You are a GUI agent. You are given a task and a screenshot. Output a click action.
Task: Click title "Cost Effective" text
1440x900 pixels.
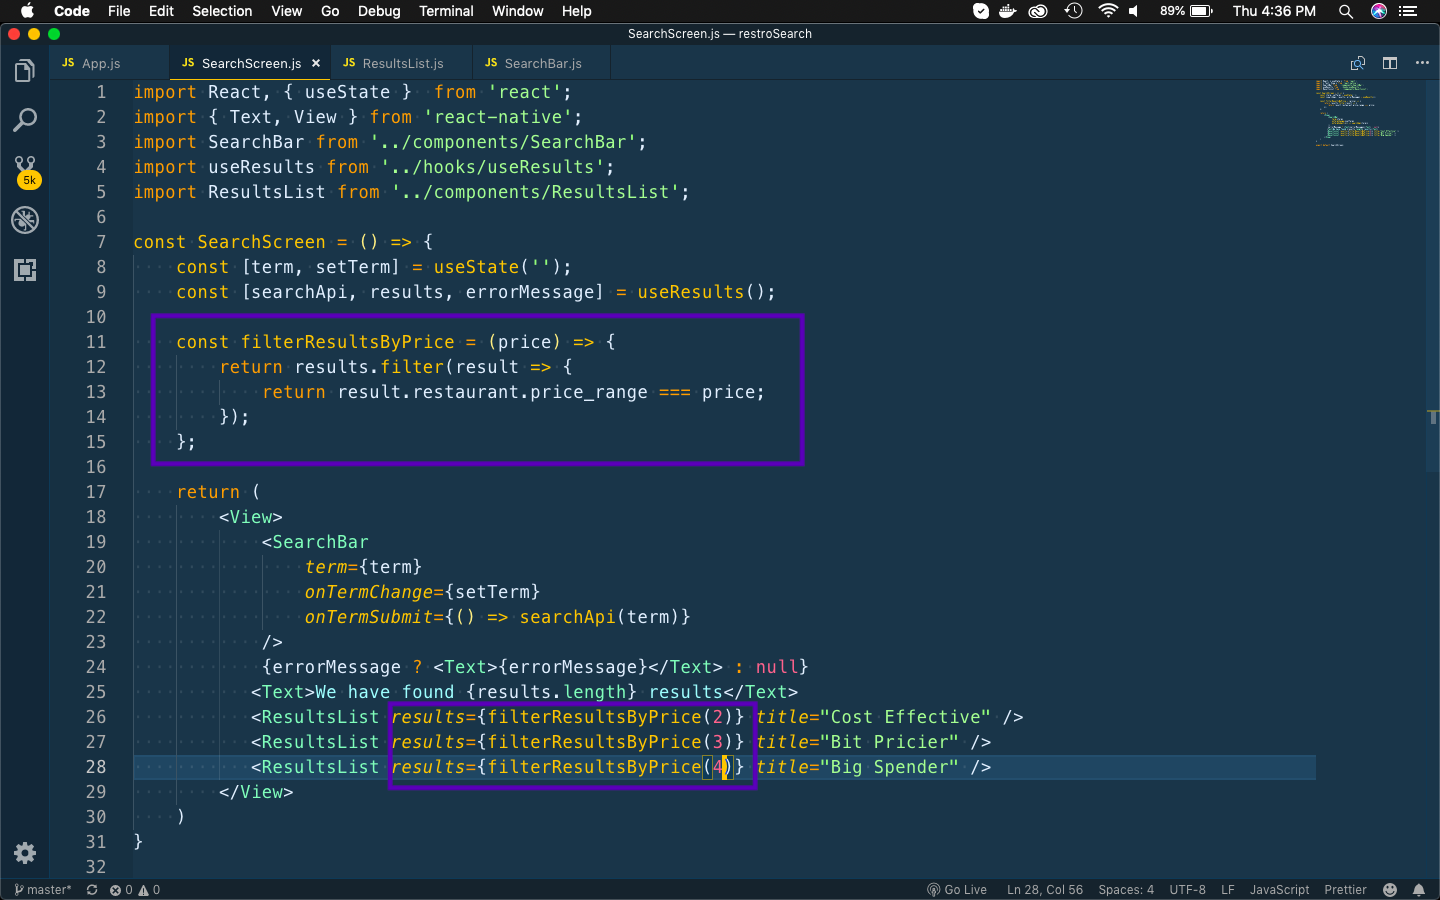[905, 717]
